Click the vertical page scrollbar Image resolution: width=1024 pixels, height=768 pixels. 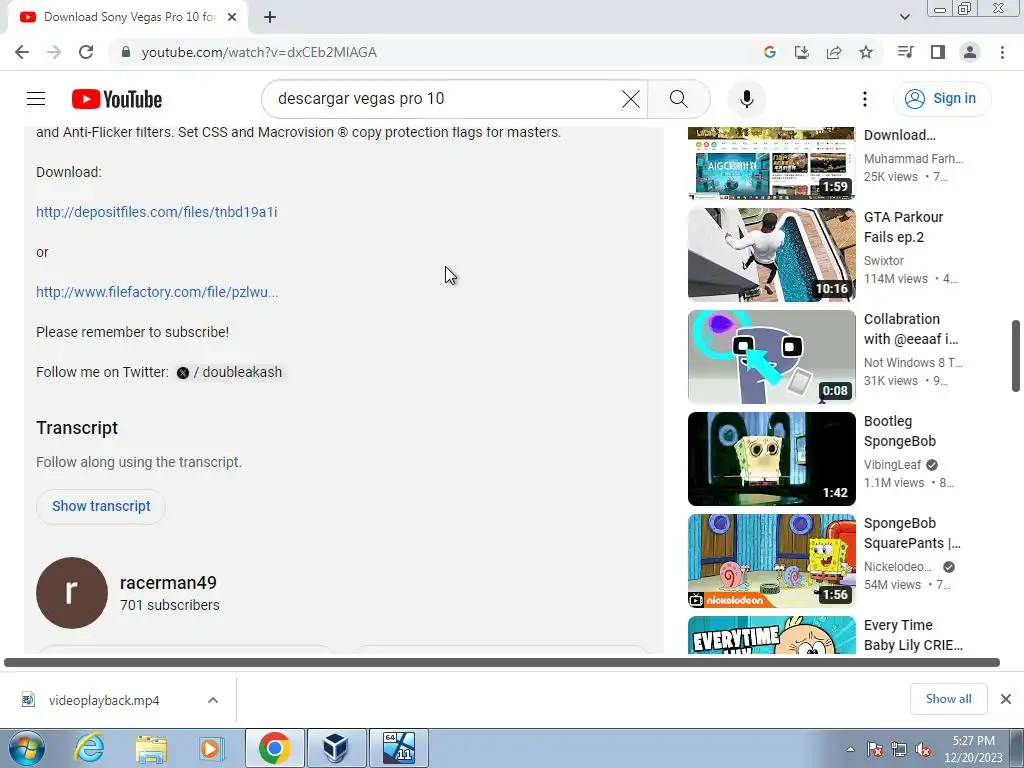(x=1016, y=356)
